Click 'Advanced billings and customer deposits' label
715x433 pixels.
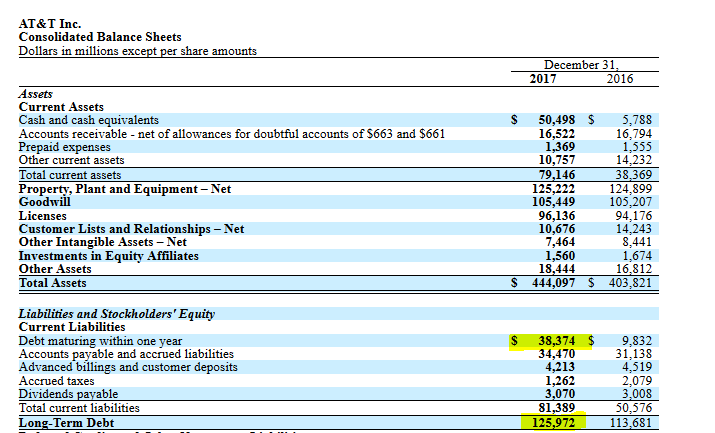pos(128,367)
